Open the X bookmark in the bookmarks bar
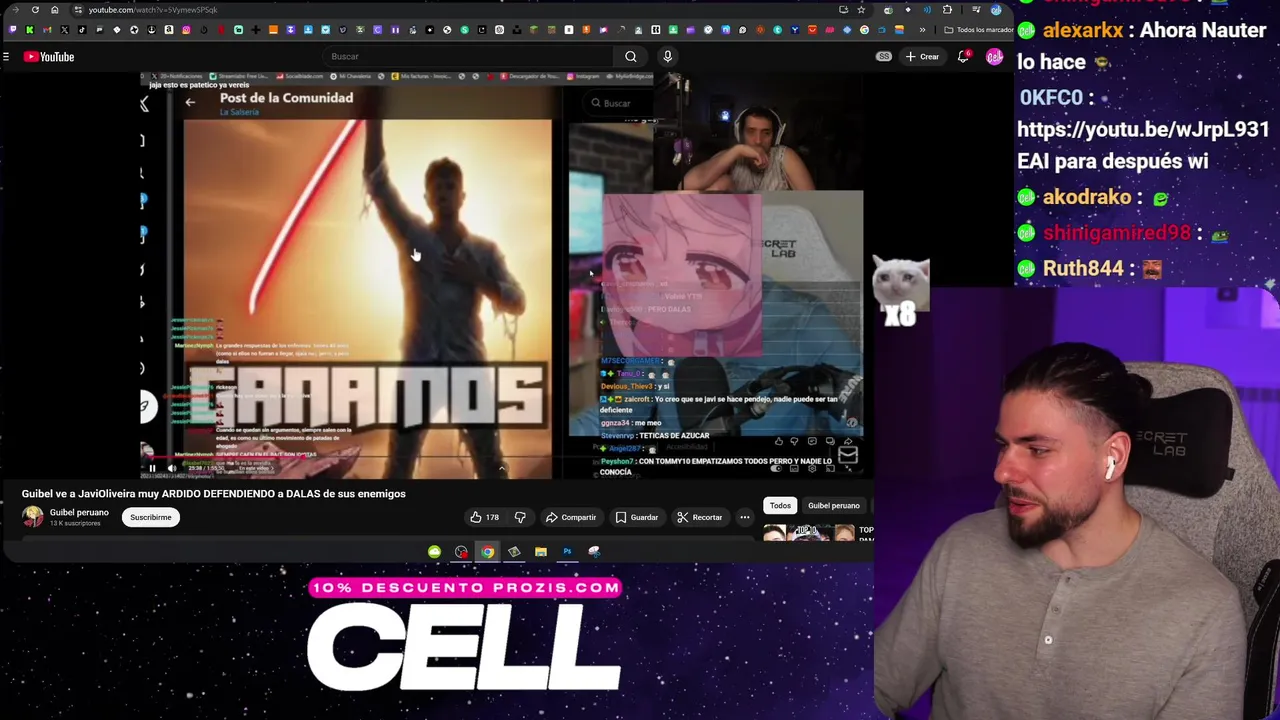The width and height of the screenshot is (1280, 720). 65,30
